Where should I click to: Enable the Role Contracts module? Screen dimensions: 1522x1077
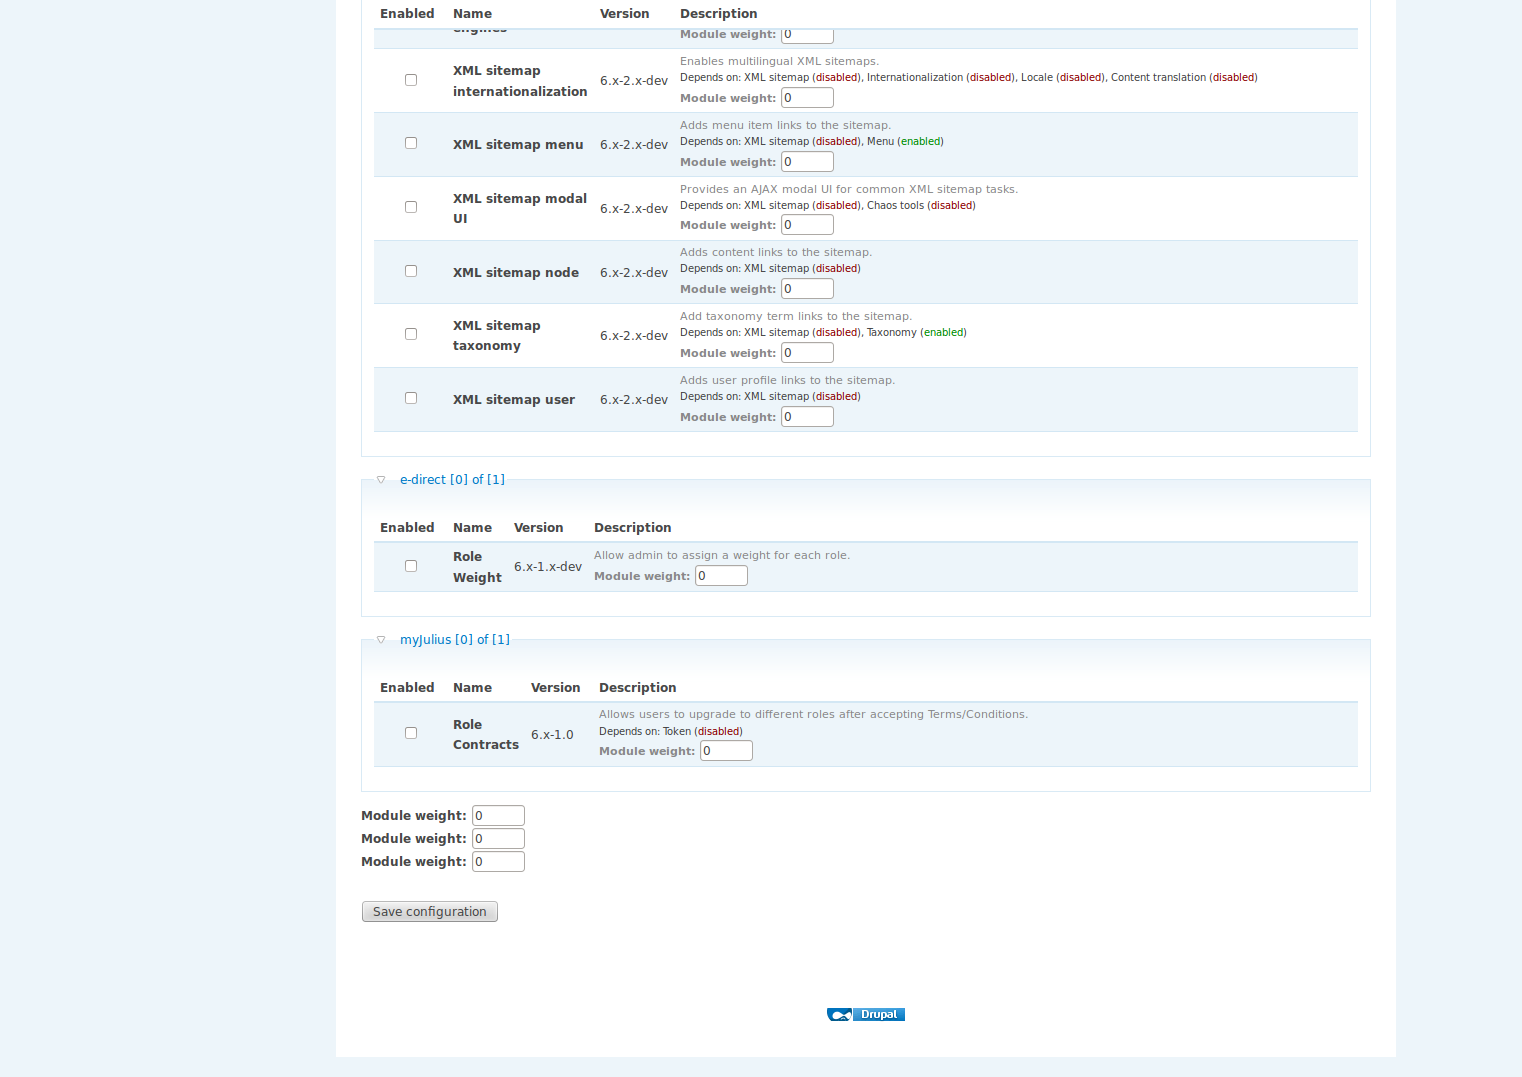point(410,732)
